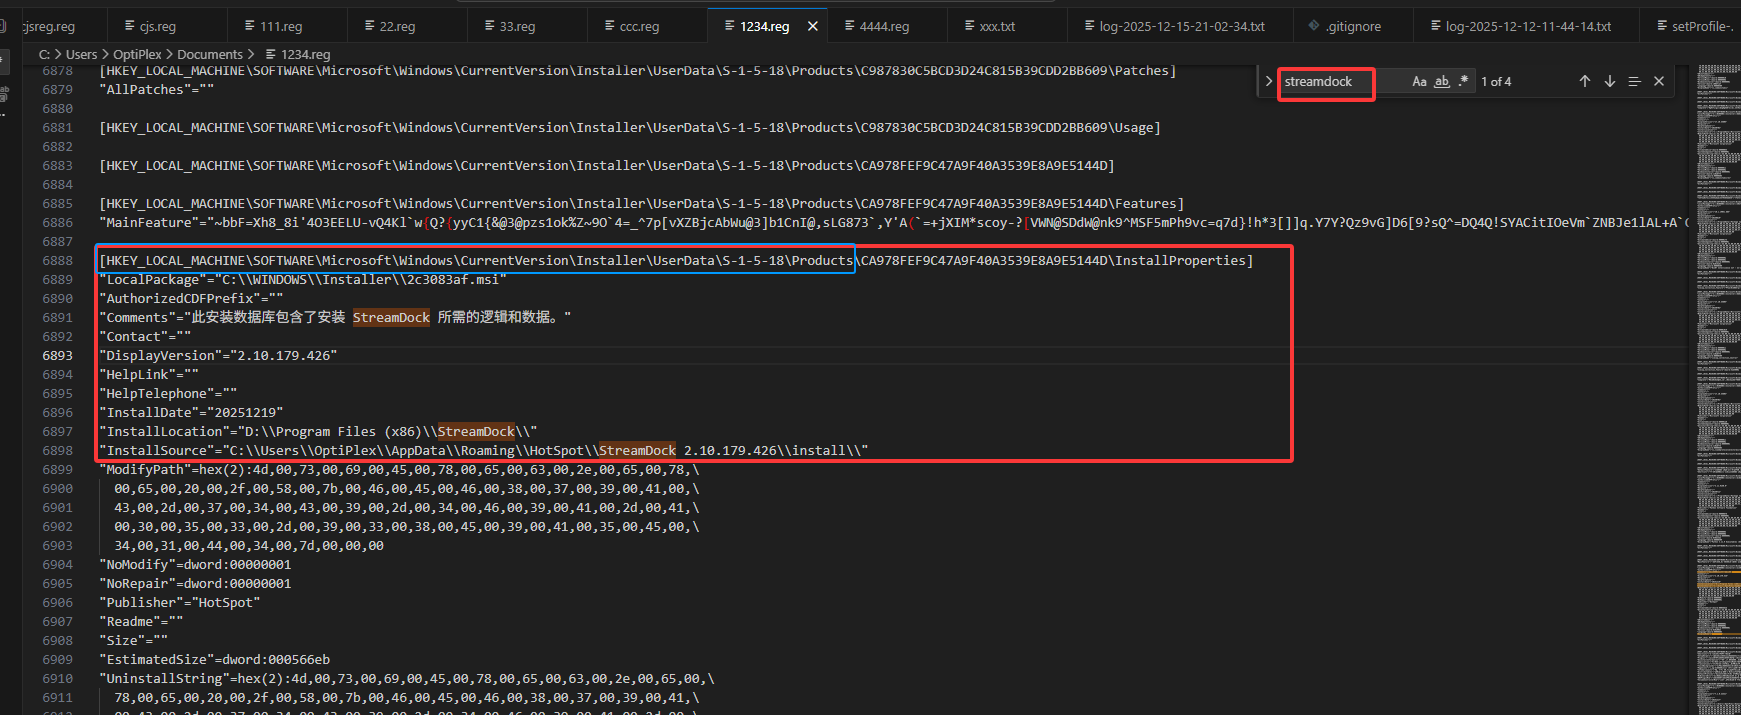This screenshot has width=1741, height=715.
Task: Click the "UninstallString"=hex(2) line
Action: point(406,679)
